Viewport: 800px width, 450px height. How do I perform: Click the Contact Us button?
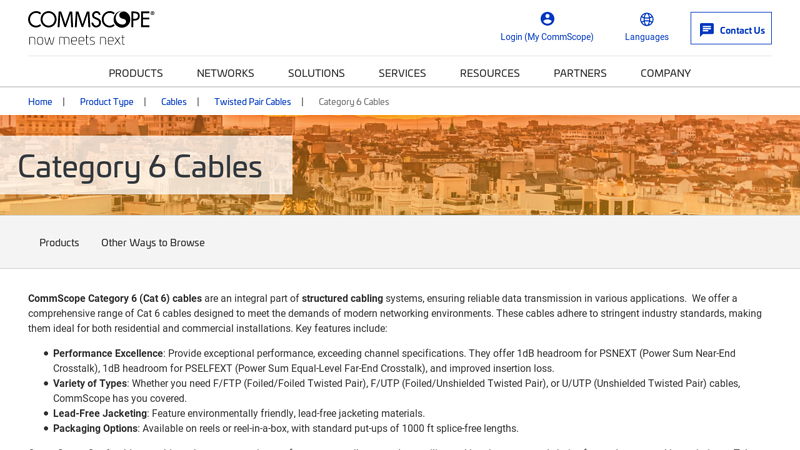coord(731,29)
